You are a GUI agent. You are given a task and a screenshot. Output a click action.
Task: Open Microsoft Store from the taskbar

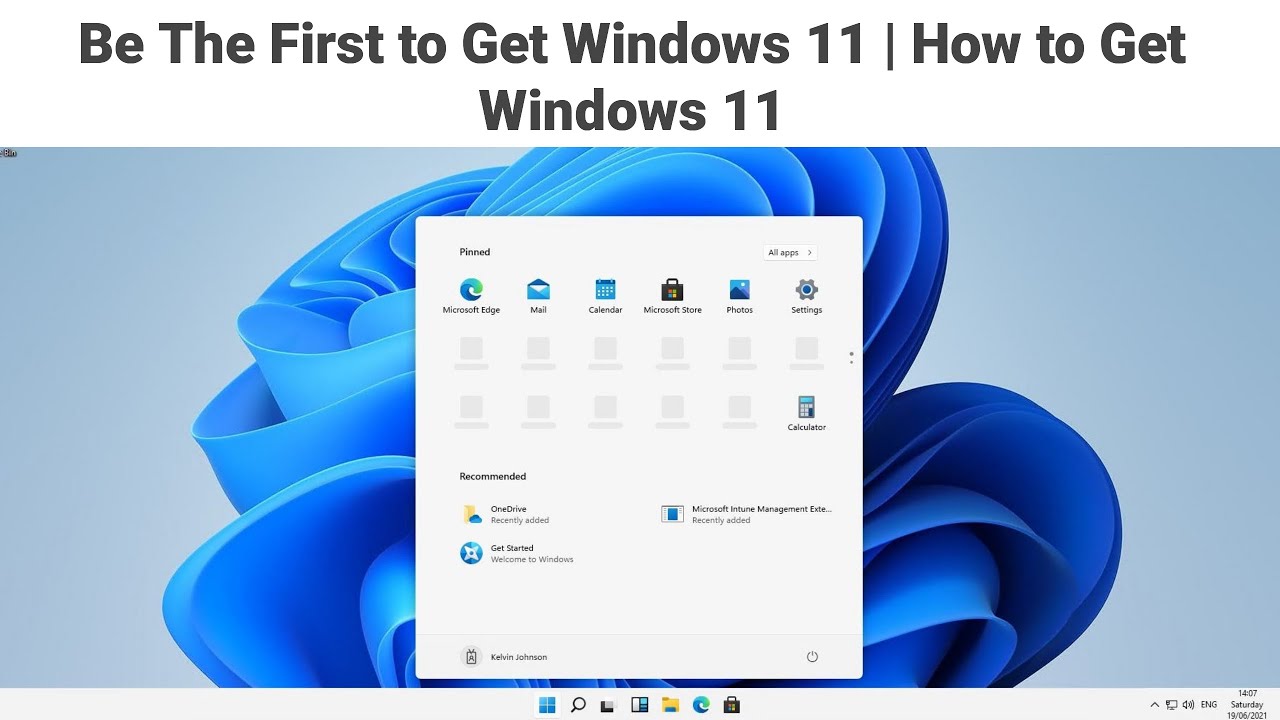[x=732, y=705]
